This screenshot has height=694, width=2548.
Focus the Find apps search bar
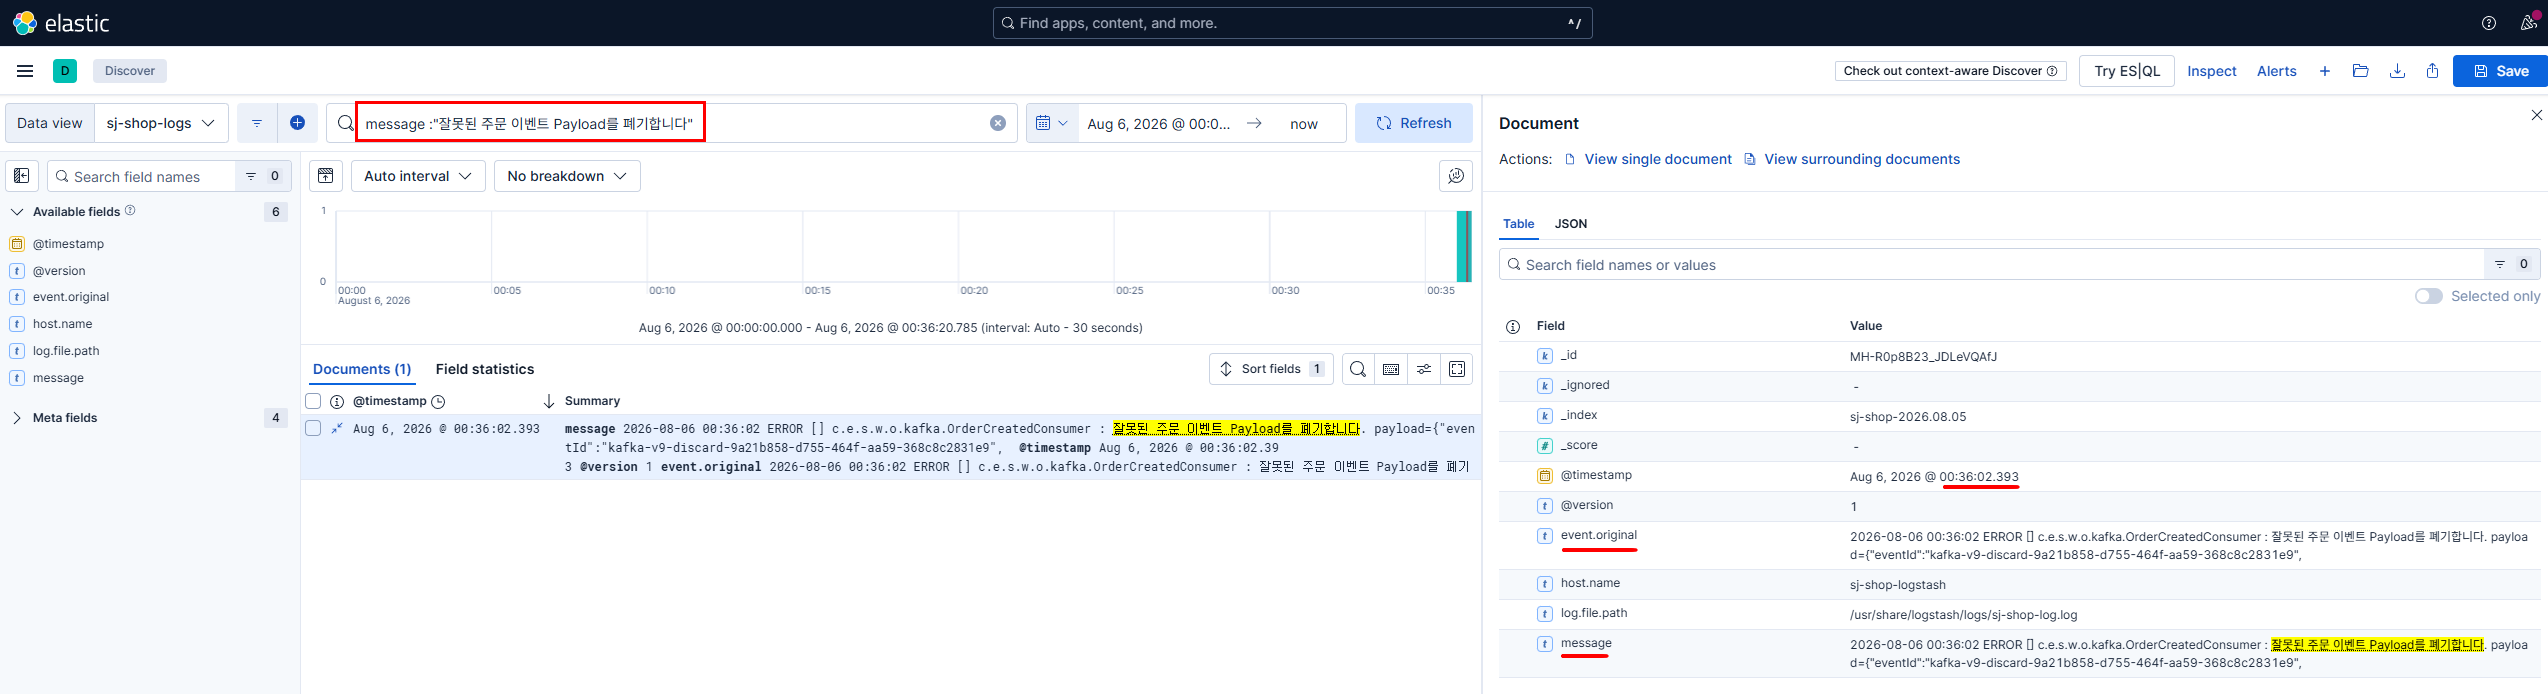[x=1292, y=23]
